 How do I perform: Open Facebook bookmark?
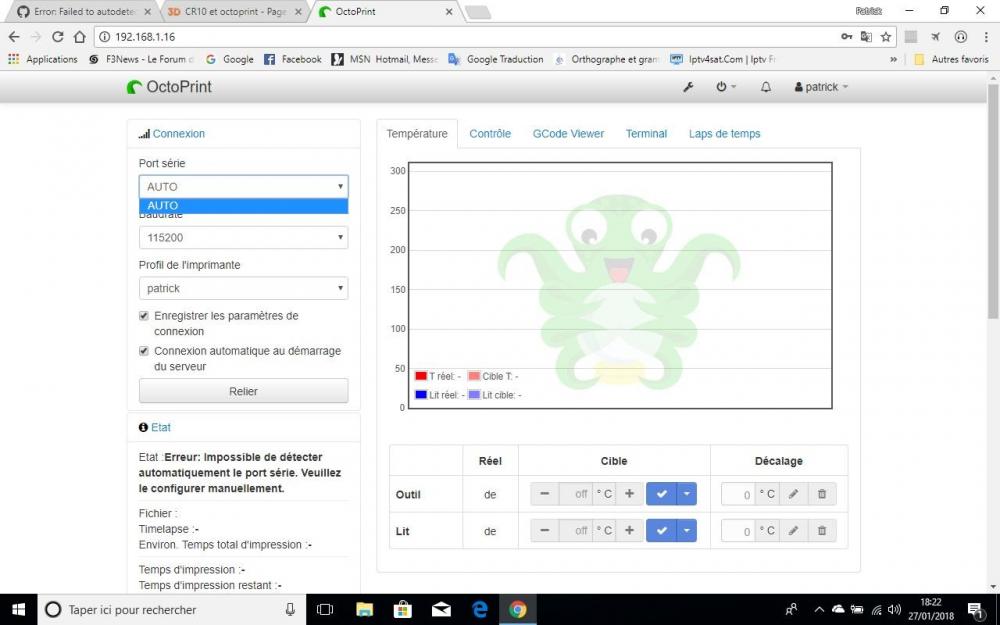coord(293,59)
